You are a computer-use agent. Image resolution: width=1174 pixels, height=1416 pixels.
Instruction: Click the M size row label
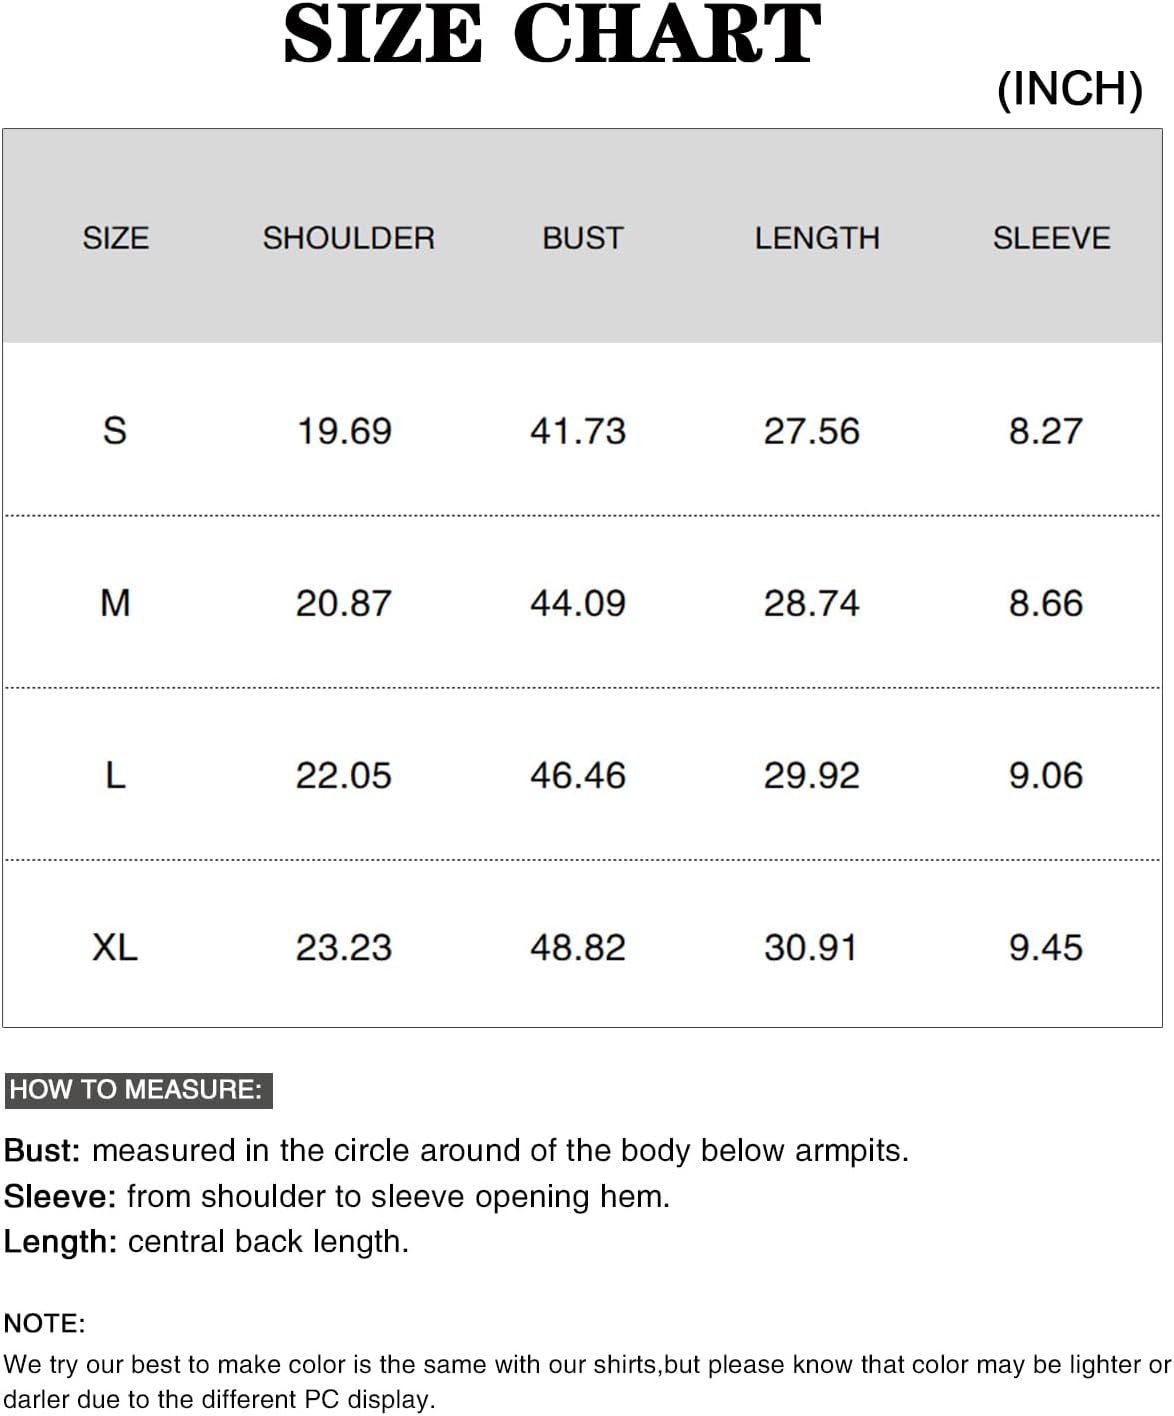coord(115,603)
